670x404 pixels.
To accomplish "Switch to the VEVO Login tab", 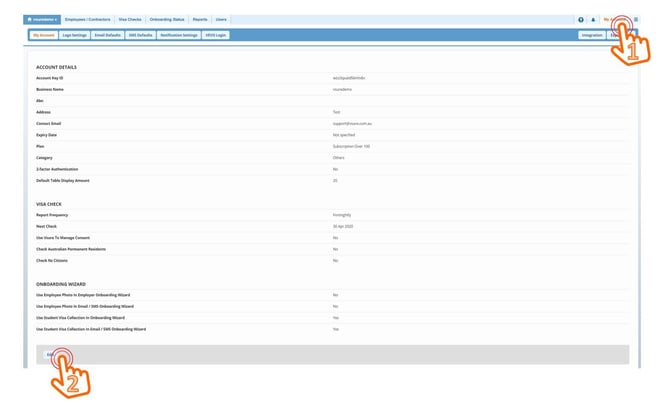I will coord(215,35).
